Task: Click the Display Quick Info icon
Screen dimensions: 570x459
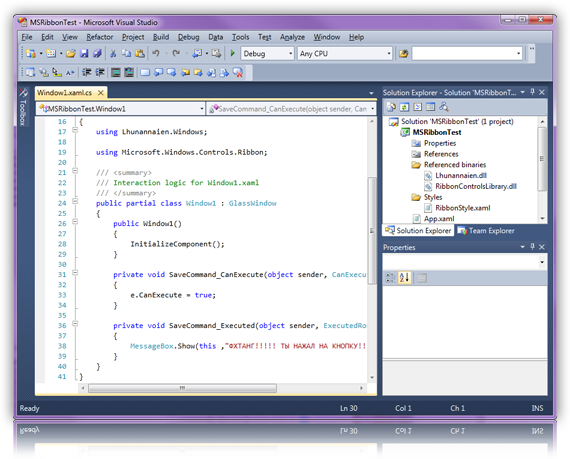Action: (57, 73)
